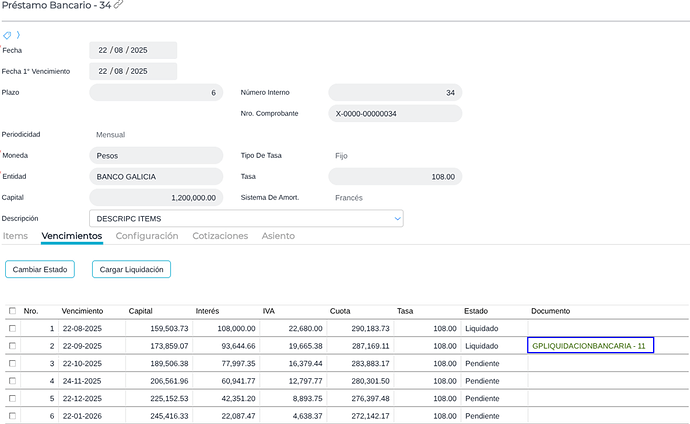Toggle the select-all checkbox in table header
Image resolution: width=690 pixels, height=424 pixels.
pyautogui.click(x=12, y=311)
